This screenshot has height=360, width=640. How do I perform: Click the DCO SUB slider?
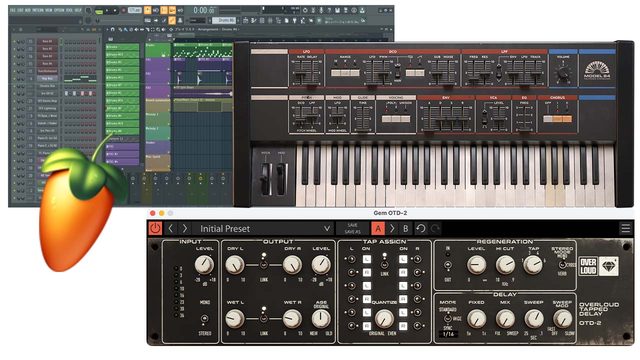coord(437,72)
